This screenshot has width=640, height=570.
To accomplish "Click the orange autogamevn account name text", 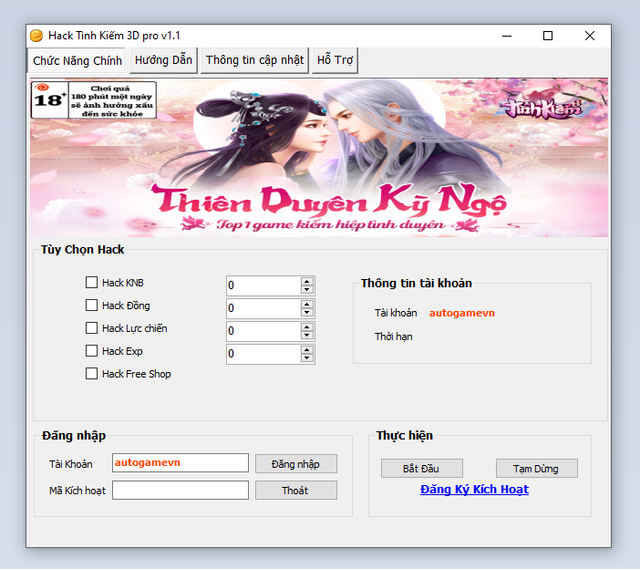I will (462, 313).
